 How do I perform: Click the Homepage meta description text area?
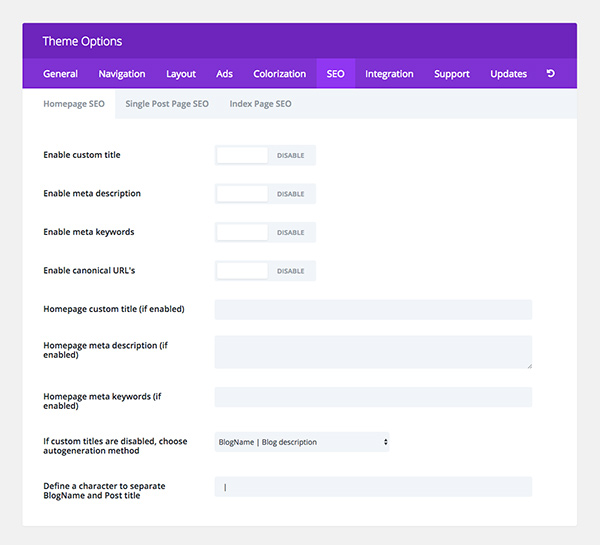[373, 352]
